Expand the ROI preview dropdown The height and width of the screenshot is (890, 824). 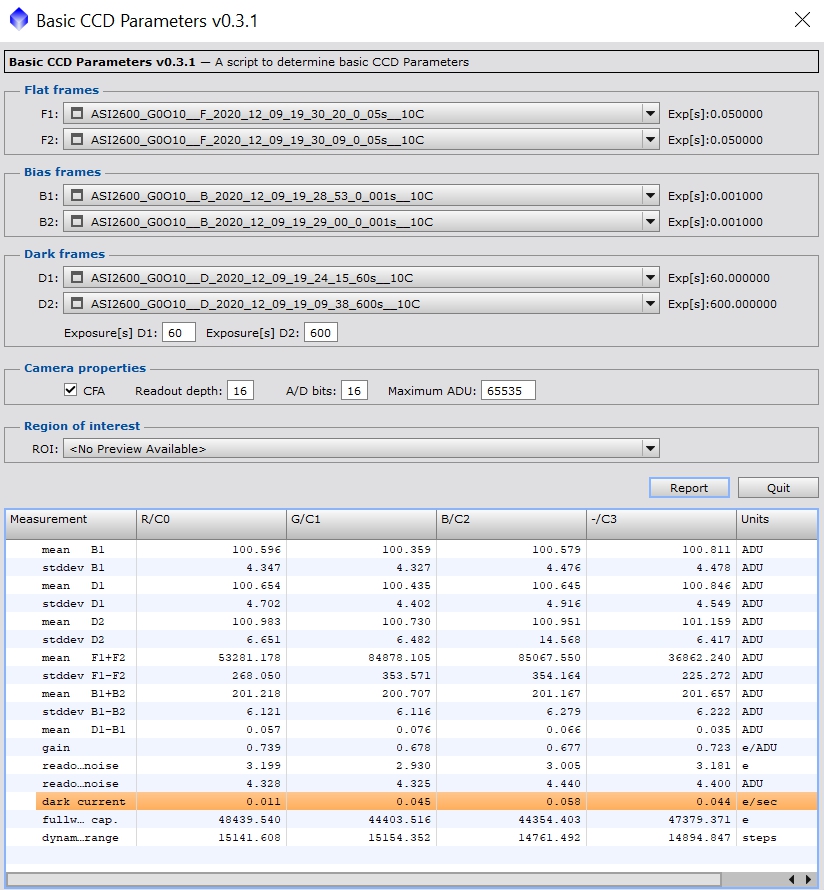point(650,449)
